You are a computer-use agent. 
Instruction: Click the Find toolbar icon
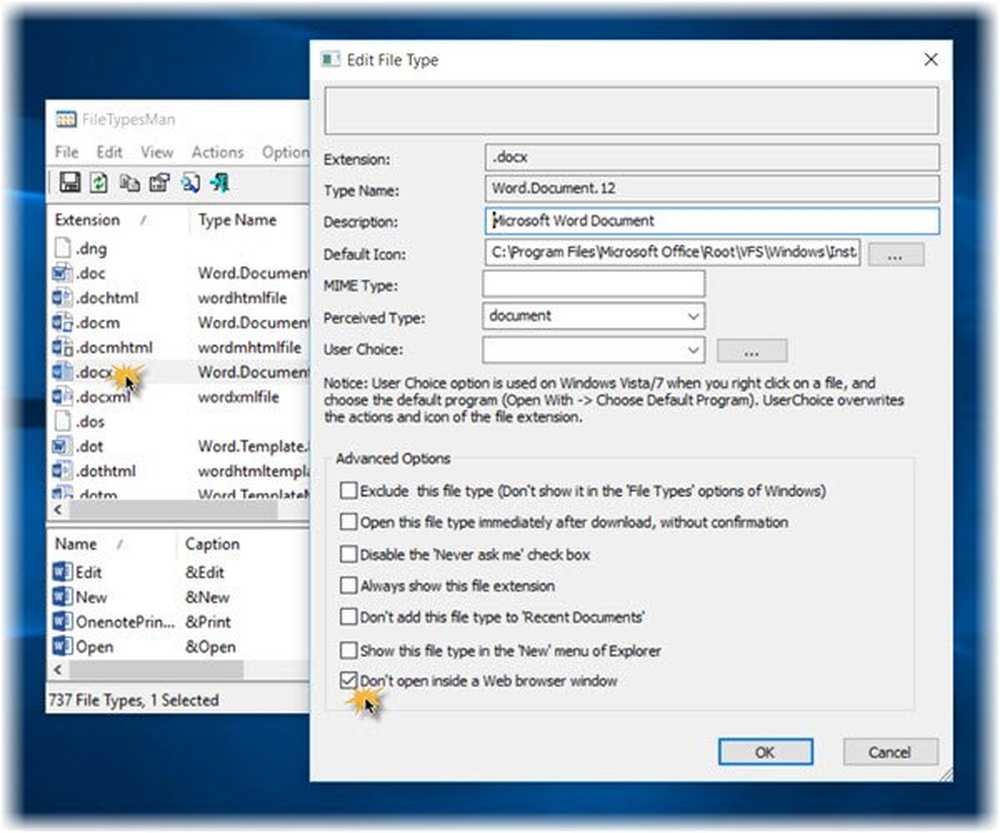[190, 183]
